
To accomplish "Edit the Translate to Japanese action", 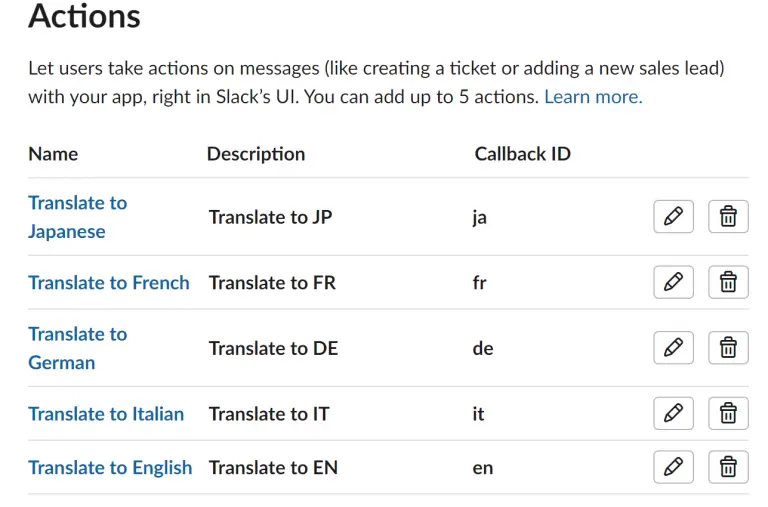I will tap(673, 216).
